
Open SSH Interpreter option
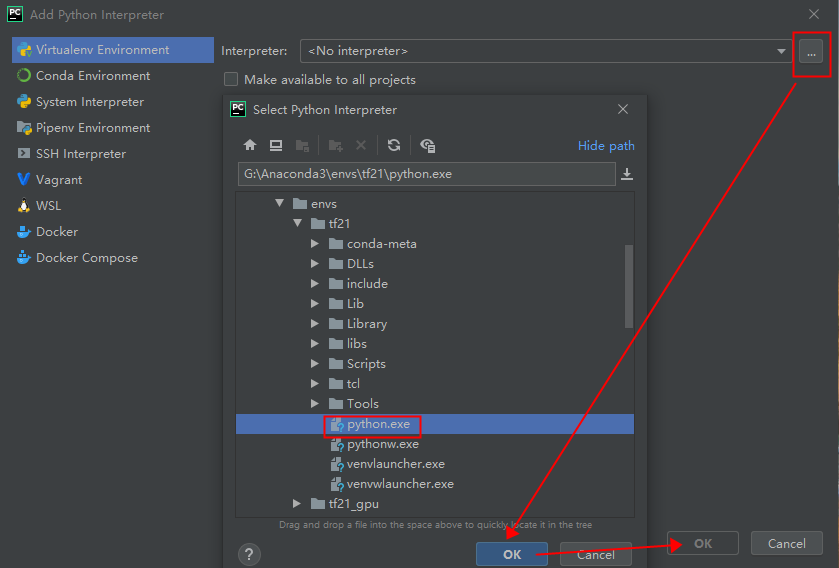pos(113,153)
